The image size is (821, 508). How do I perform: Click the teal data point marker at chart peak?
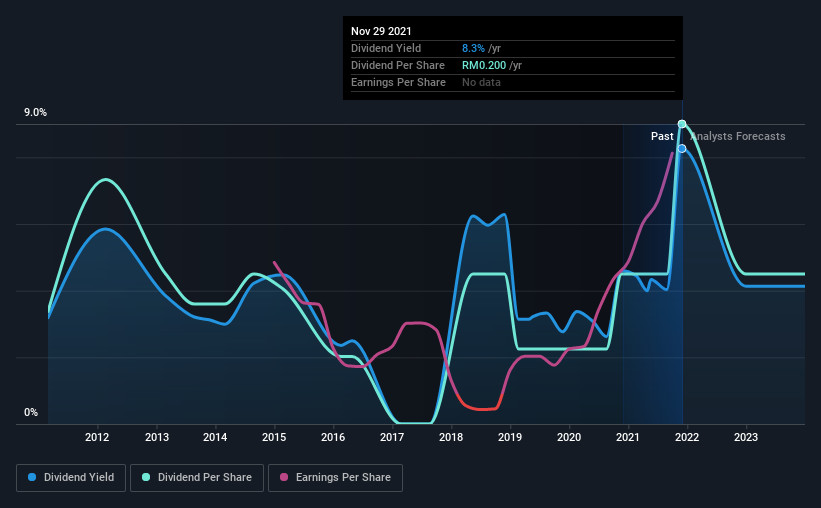coord(682,124)
